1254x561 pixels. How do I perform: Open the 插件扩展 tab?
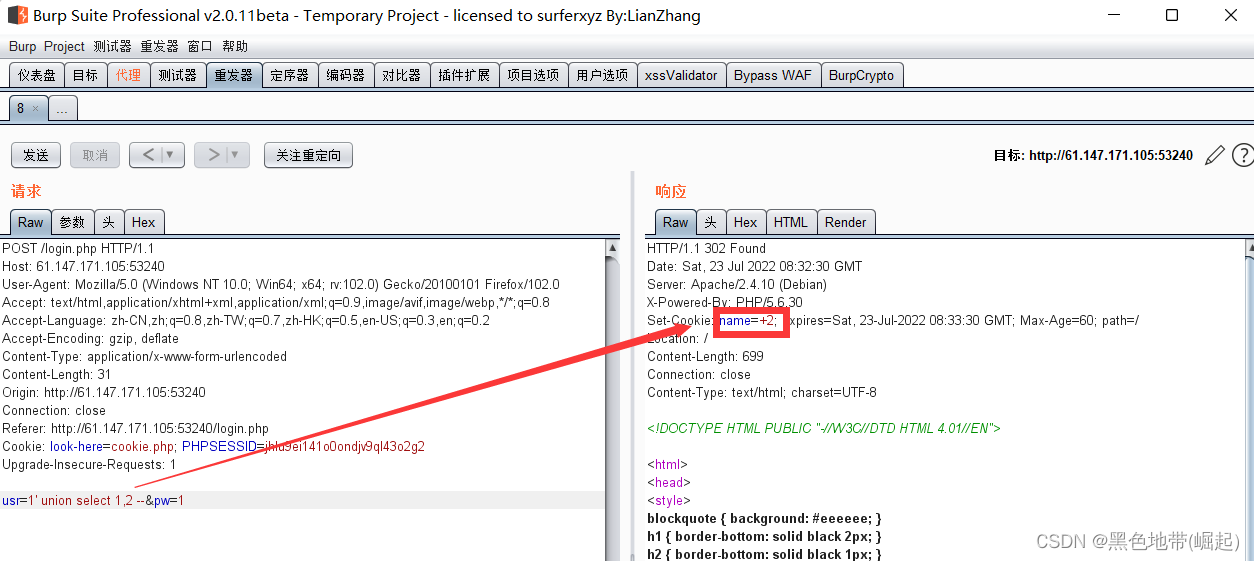[x=464, y=75]
